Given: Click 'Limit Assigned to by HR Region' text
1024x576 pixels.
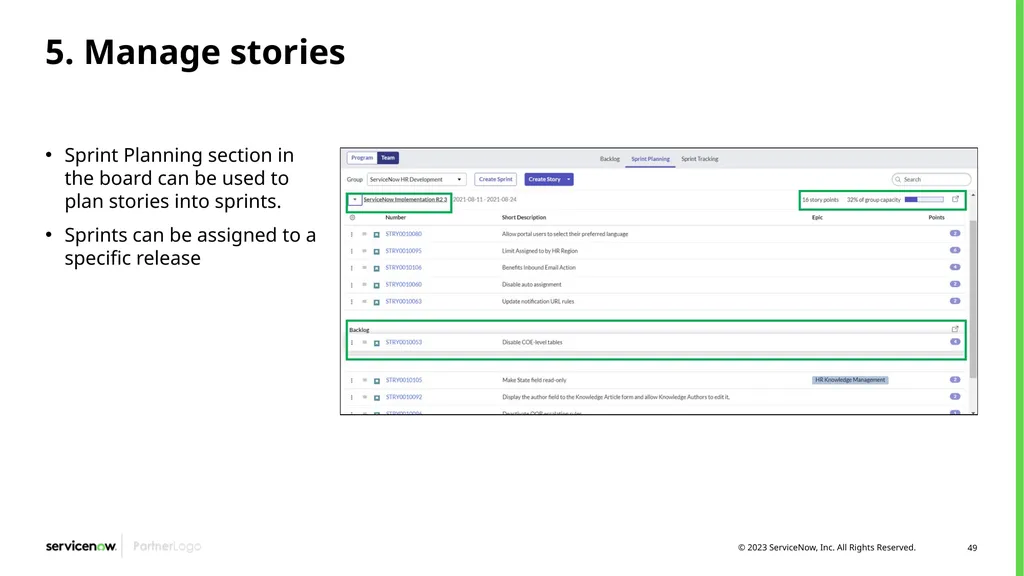Looking at the screenshot, I should point(539,251).
